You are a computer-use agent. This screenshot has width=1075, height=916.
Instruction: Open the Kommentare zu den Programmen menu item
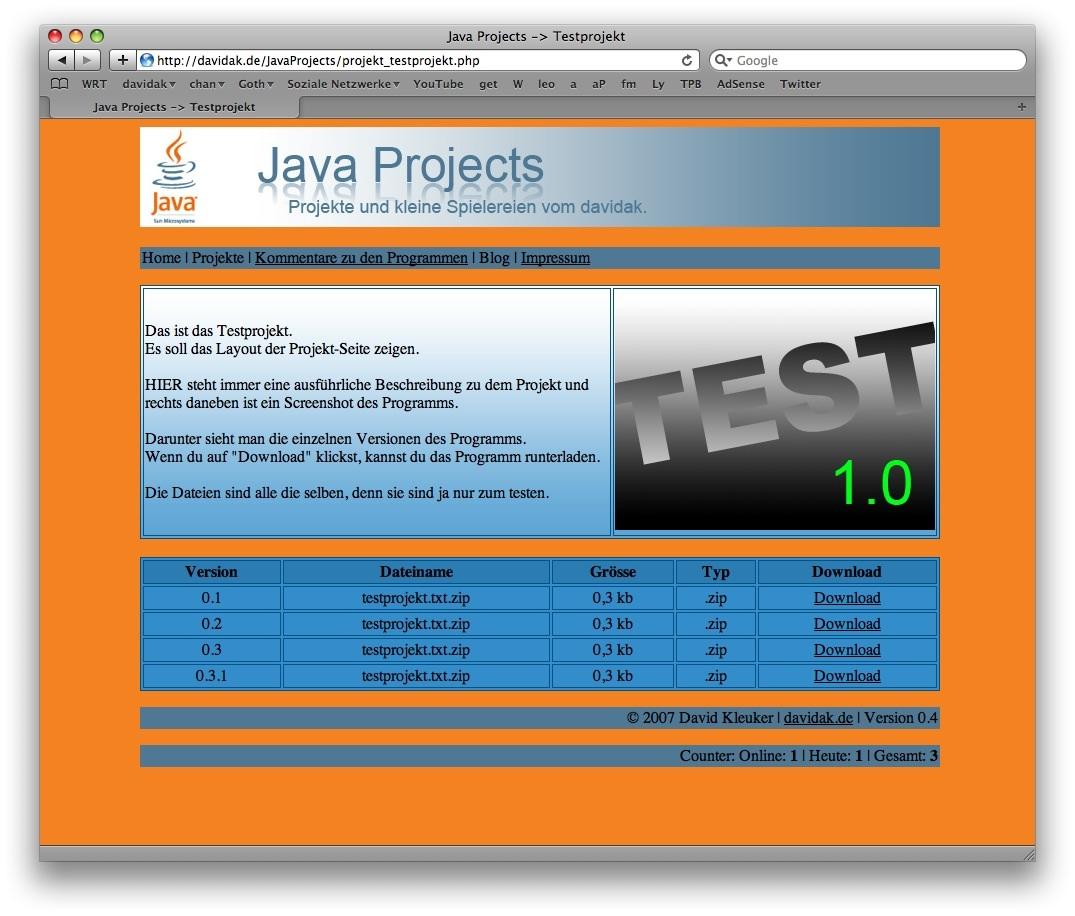pyautogui.click(x=360, y=258)
